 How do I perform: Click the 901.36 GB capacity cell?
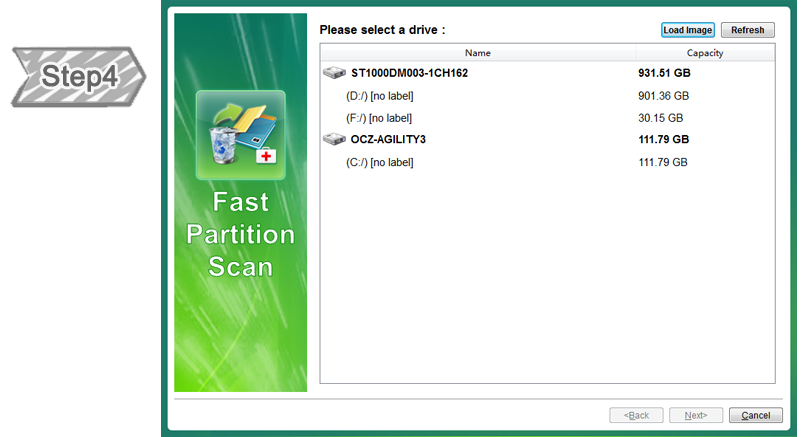[663, 96]
